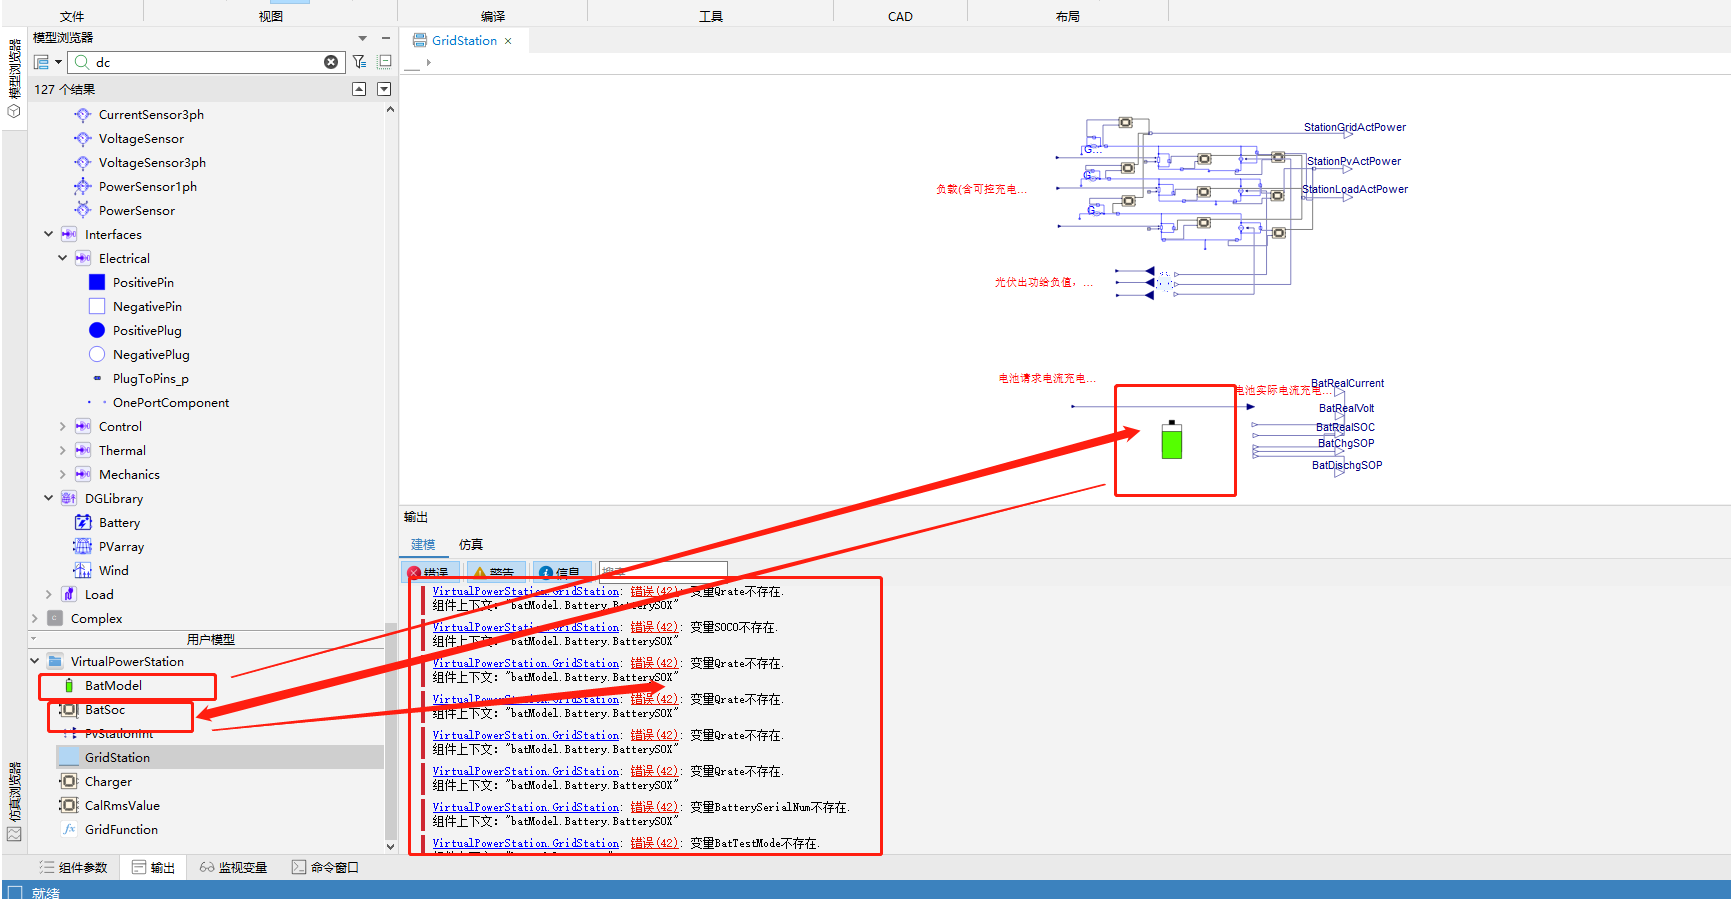This screenshot has height=899, width=1731.
Task: Open the 监视变量 bottom panel
Action: (233, 868)
